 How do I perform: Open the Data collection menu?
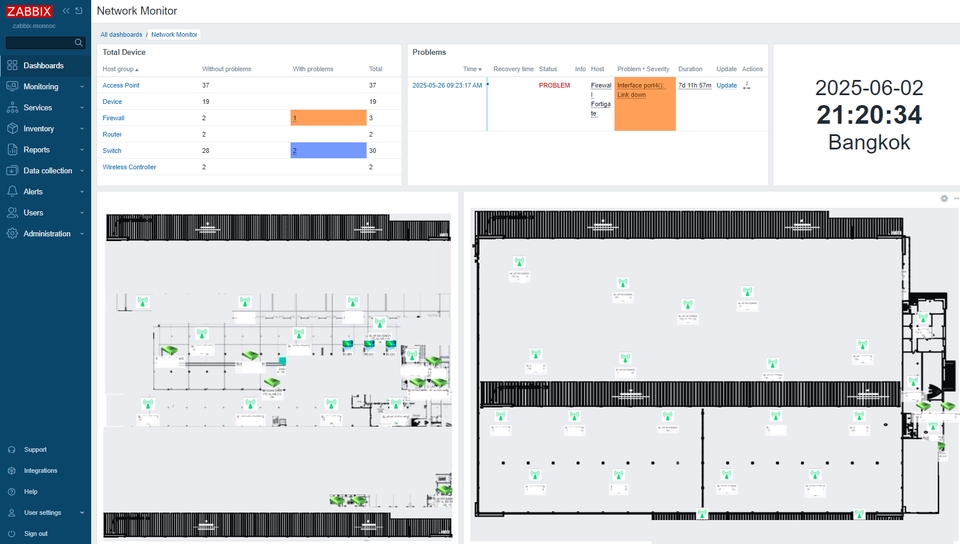(45, 171)
